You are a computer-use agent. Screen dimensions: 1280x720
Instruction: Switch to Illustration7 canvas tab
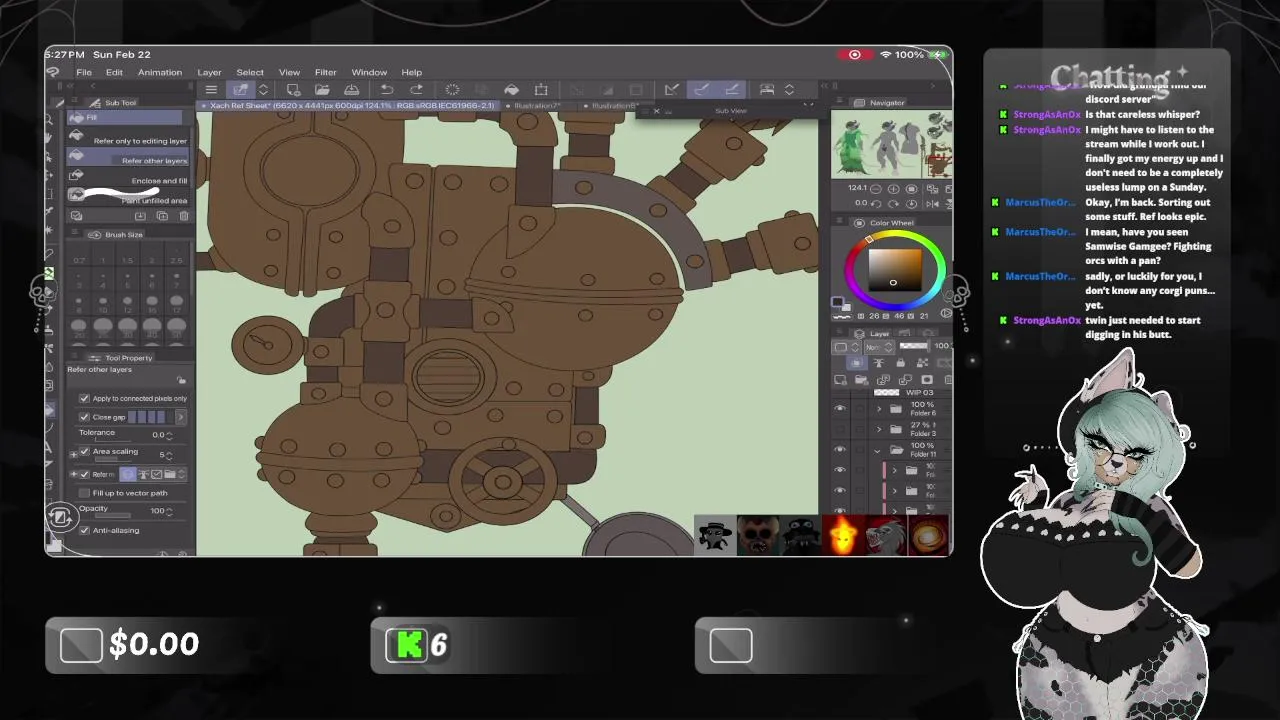coord(537,105)
